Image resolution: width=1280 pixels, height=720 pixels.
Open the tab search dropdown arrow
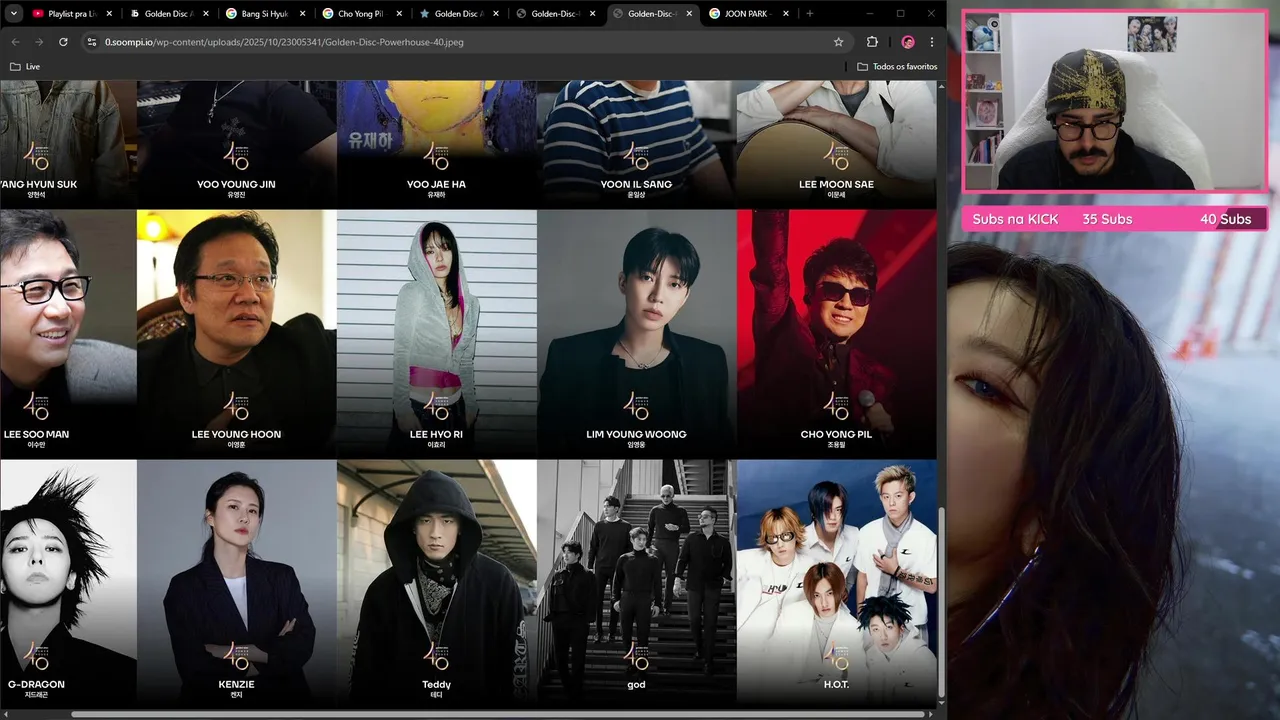(14, 14)
